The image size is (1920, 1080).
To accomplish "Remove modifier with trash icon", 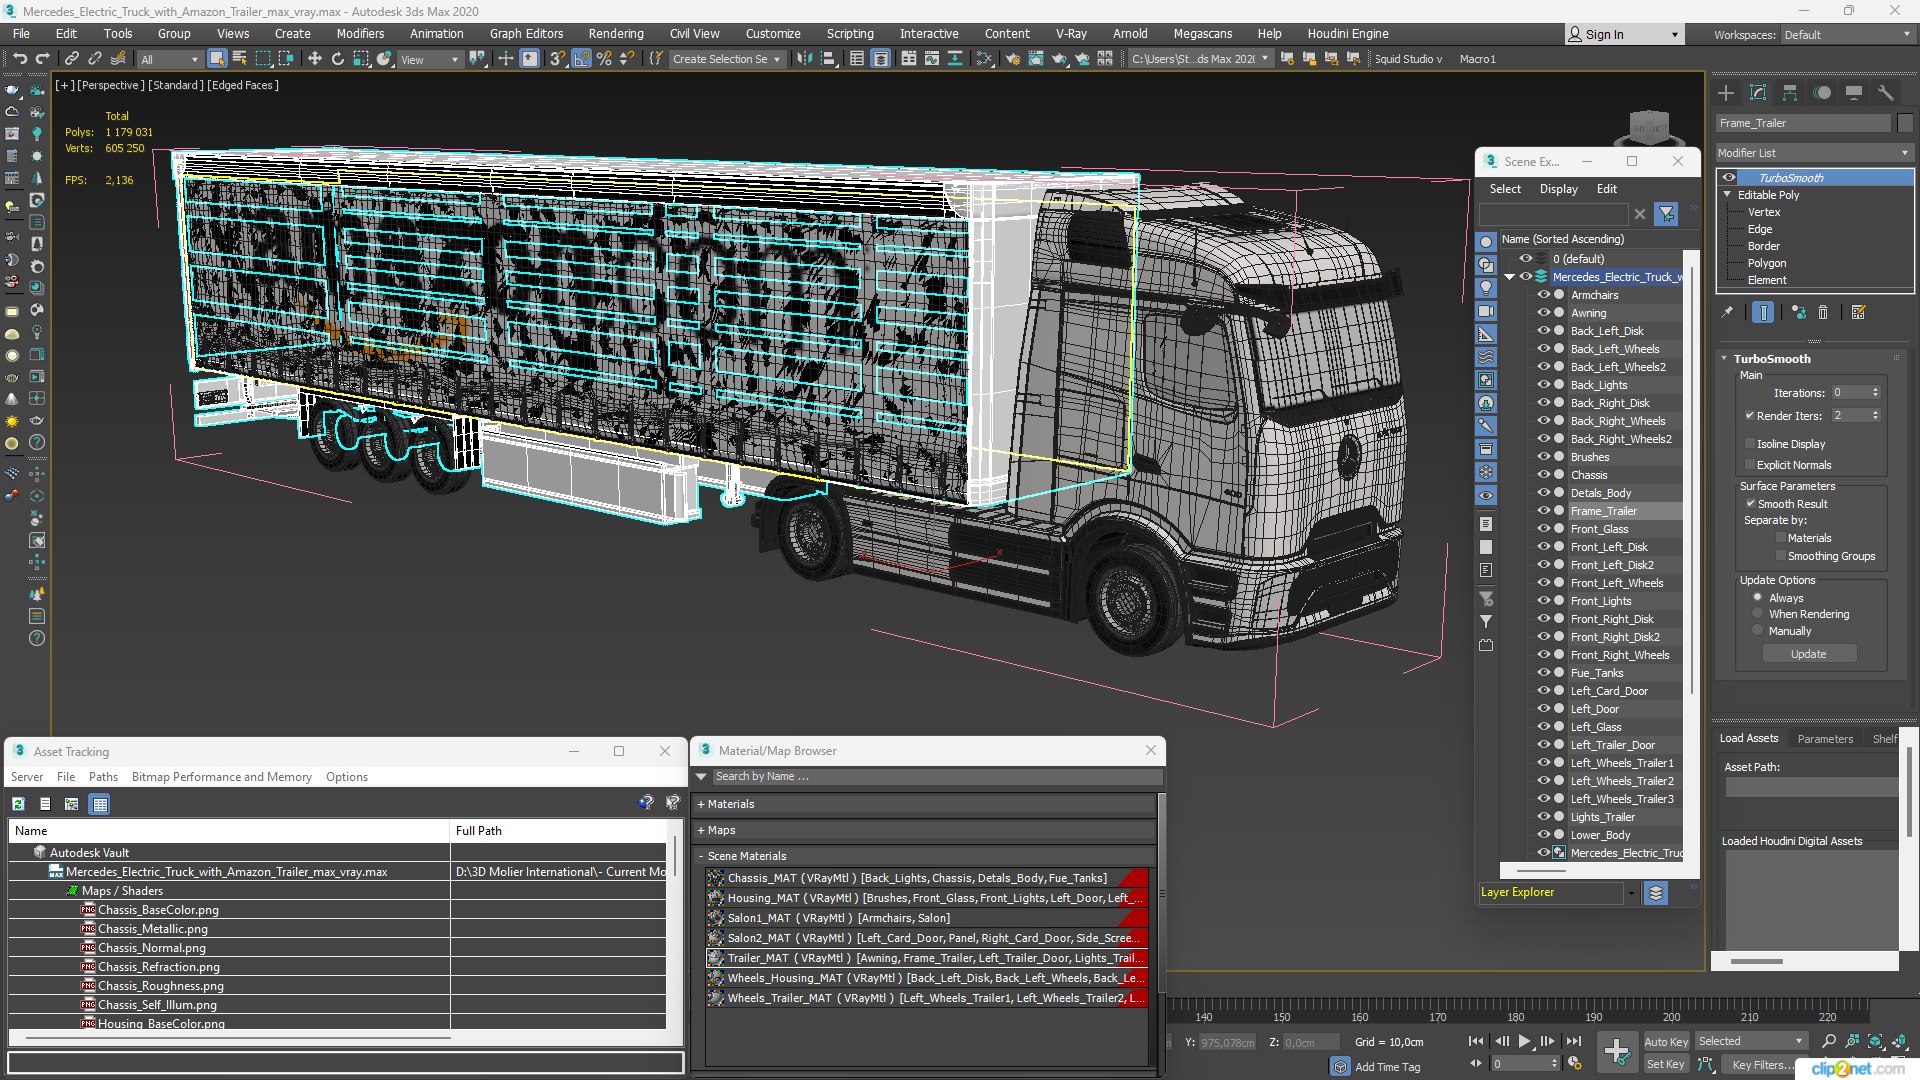I will [x=1823, y=313].
